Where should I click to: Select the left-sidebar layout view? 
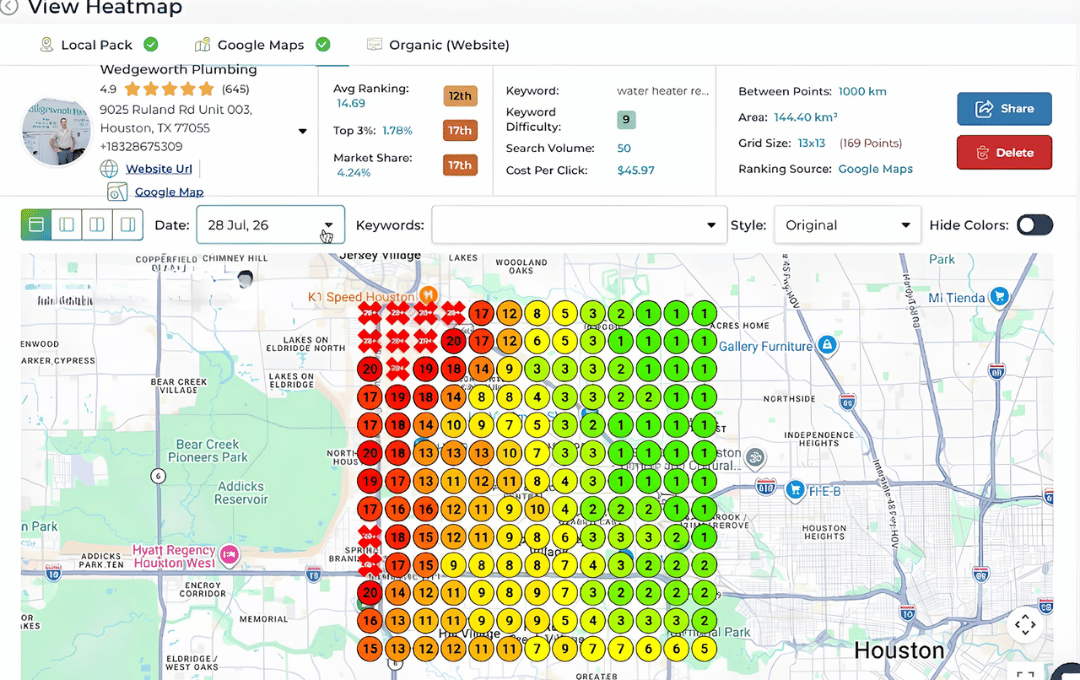pyautogui.click(x=67, y=225)
